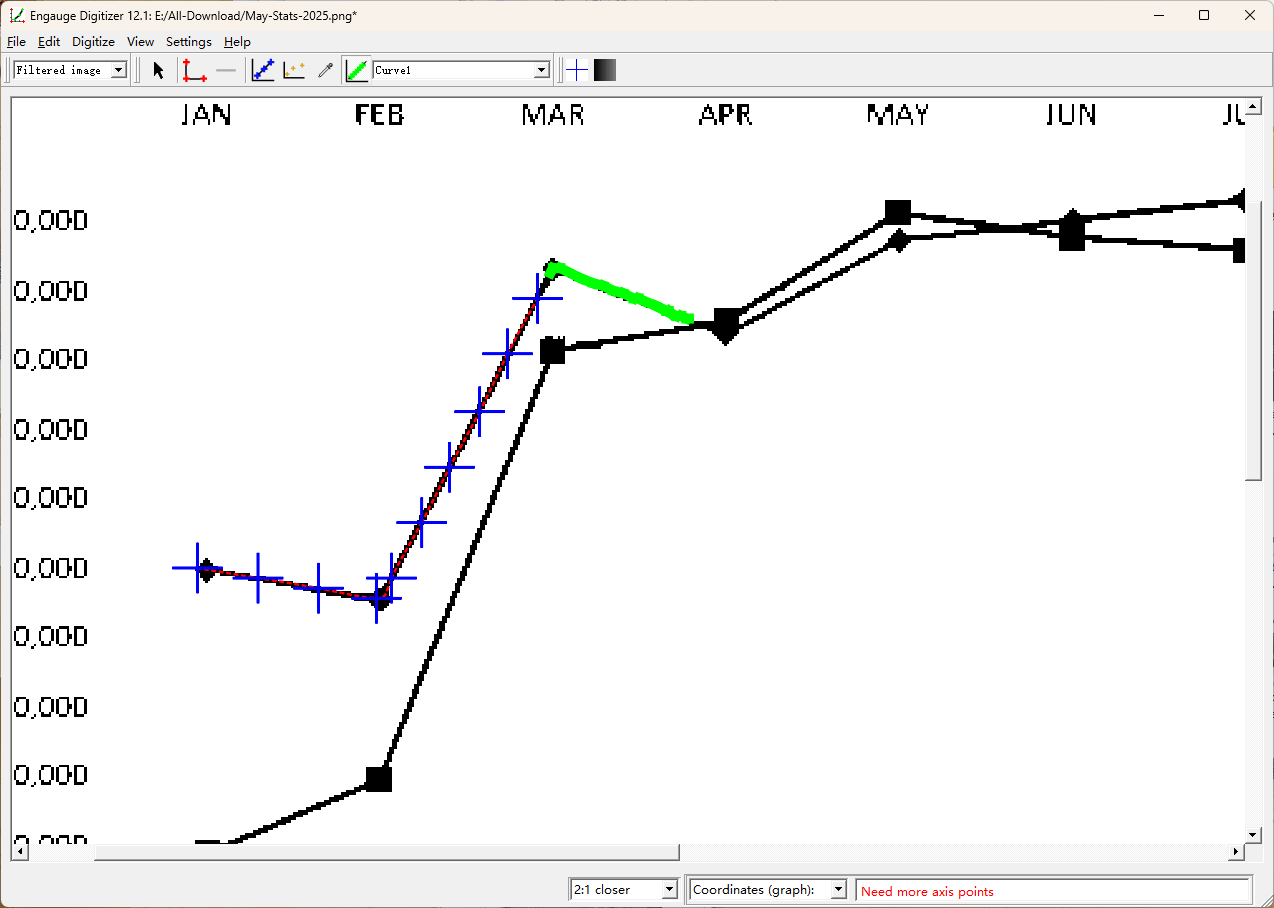The image size is (1274, 908).
Task: Select the Point Match tool
Action: click(x=293, y=69)
